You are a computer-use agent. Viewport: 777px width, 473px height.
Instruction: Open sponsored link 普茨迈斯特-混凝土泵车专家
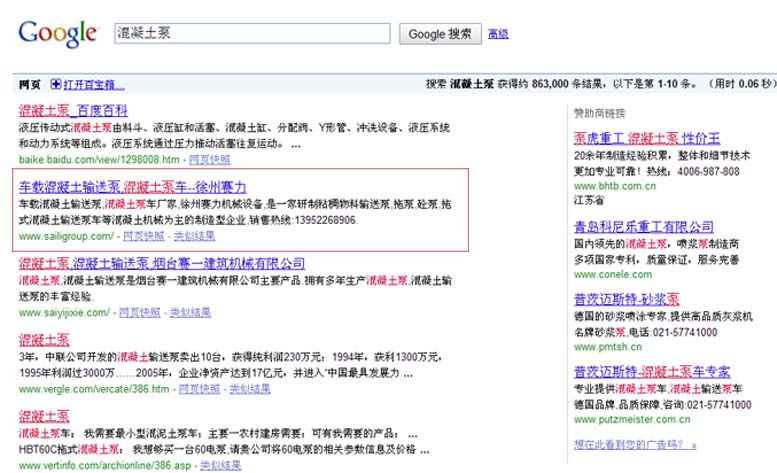pos(652,371)
